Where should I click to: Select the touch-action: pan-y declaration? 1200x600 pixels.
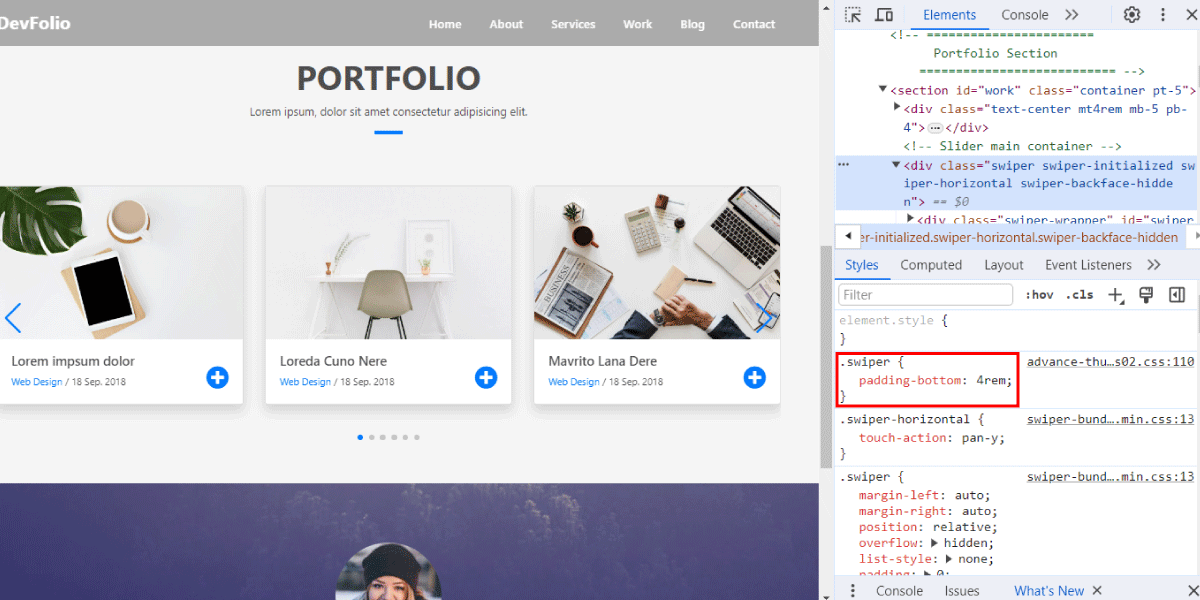point(932,438)
